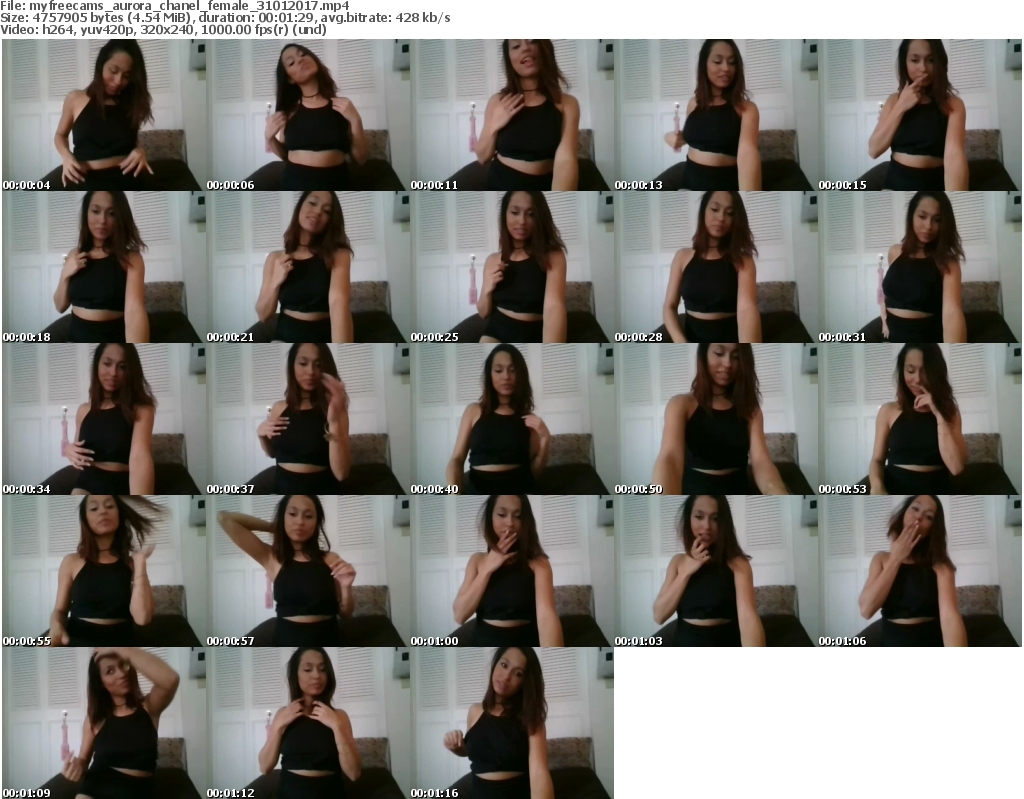The width and height of the screenshot is (1024, 799).
Task: Click the 'Video: h264, yuv420p' header line
Action: tap(163, 29)
